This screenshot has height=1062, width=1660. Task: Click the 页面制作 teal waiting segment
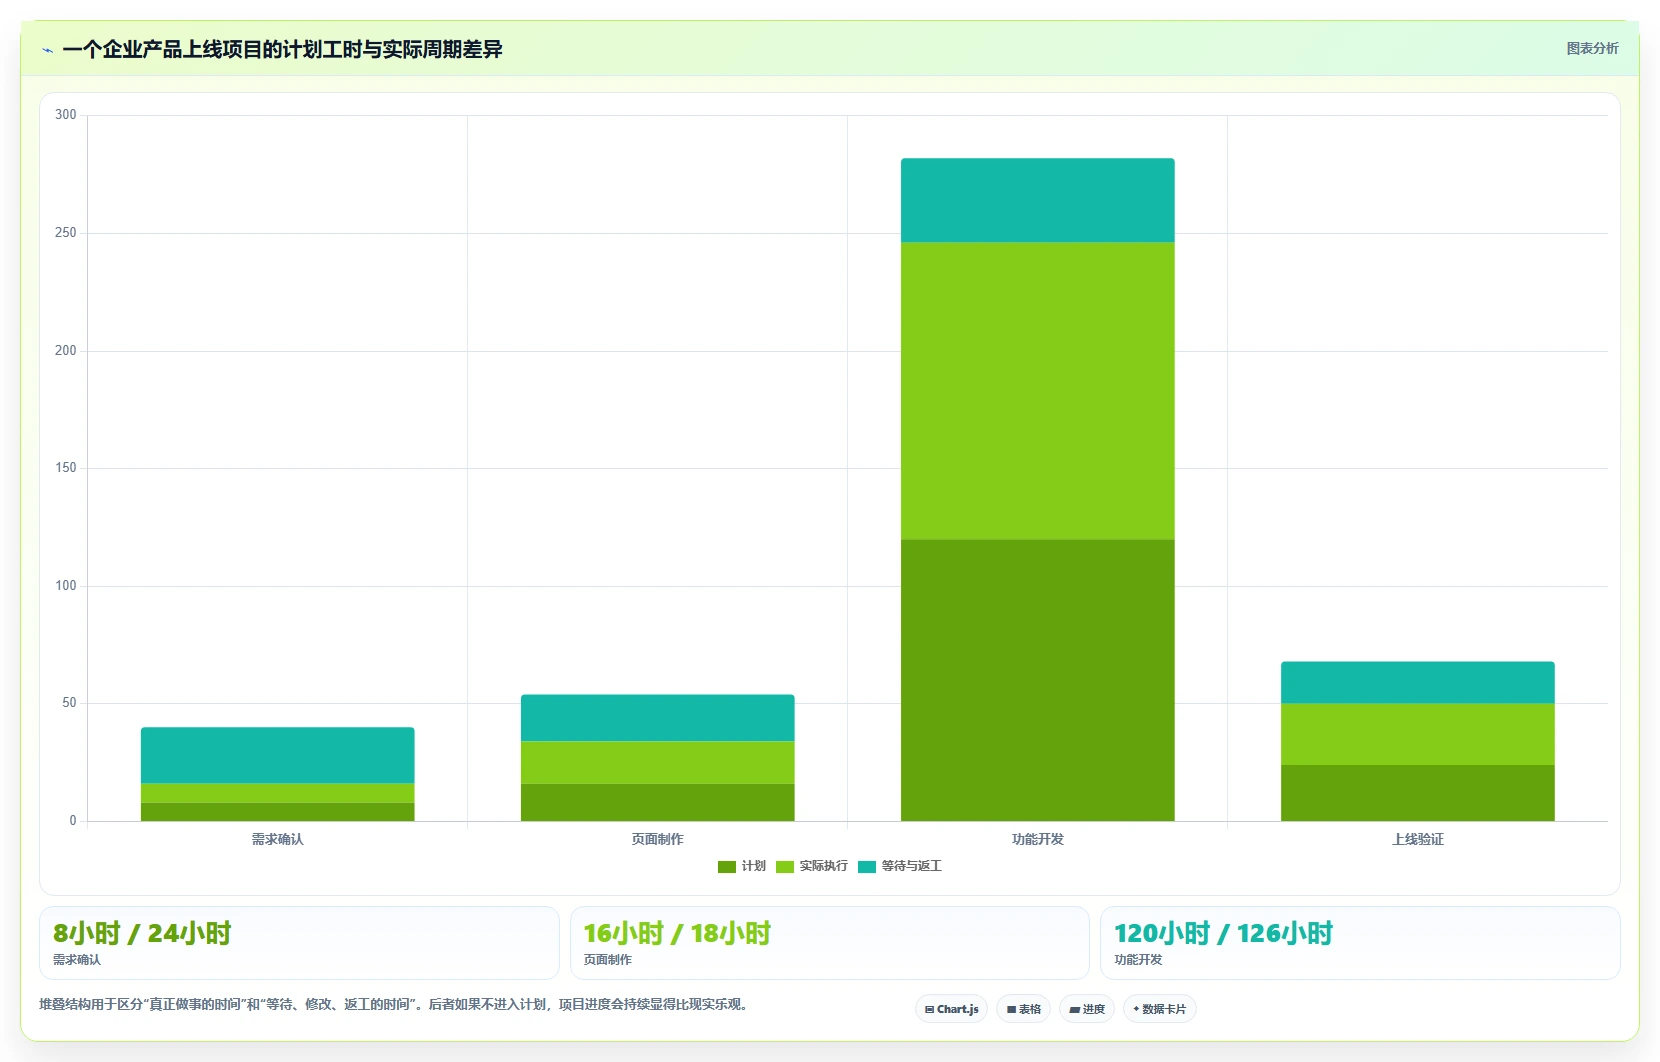(x=658, y=718)
